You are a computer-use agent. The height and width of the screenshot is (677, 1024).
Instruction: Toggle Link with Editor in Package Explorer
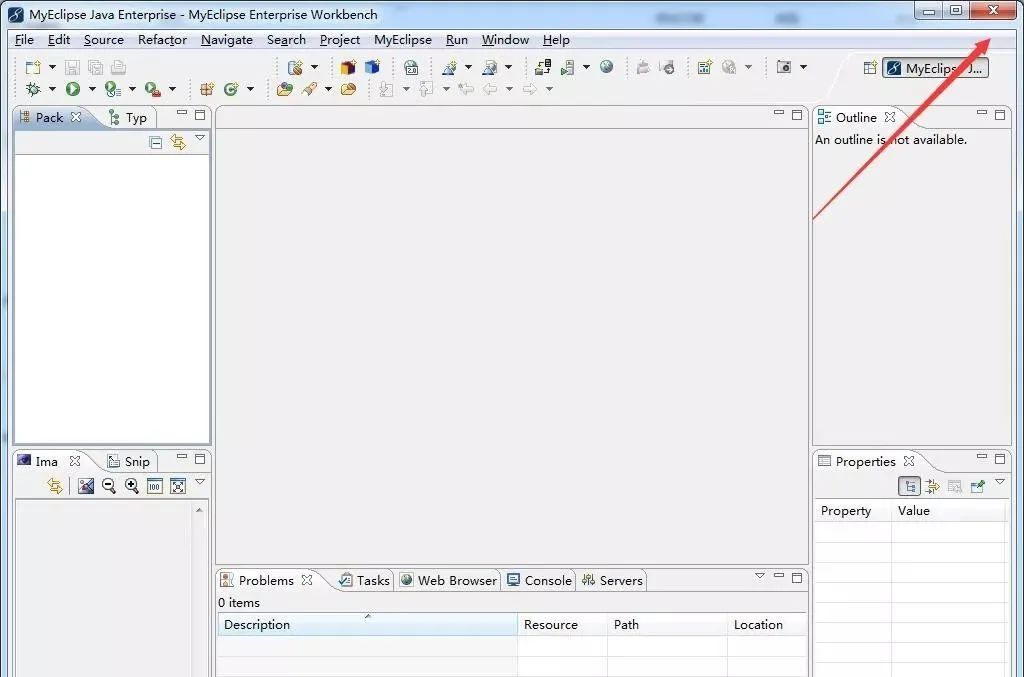pyautogui.click(x=178, y=143)
